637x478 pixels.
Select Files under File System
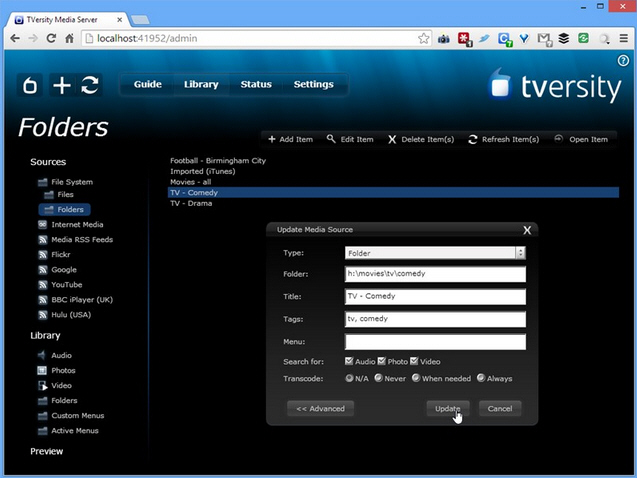click(x=59, y=195)
